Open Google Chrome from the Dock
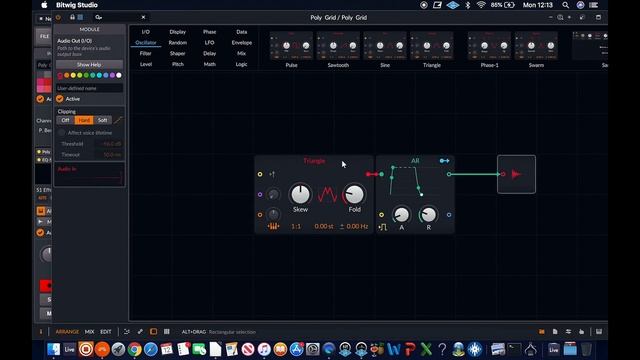The width and height of the screenshot is (640, 360). point(134,349)
